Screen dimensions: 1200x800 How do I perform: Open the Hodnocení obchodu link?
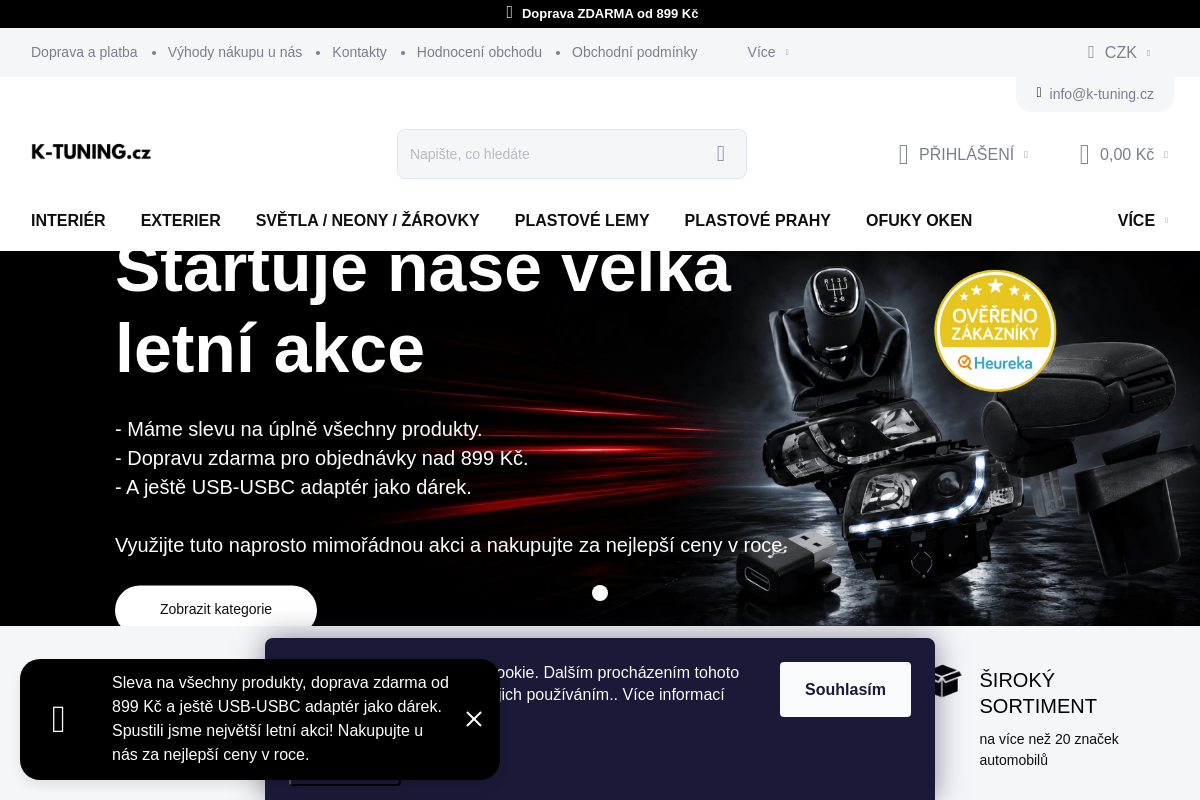479,52
